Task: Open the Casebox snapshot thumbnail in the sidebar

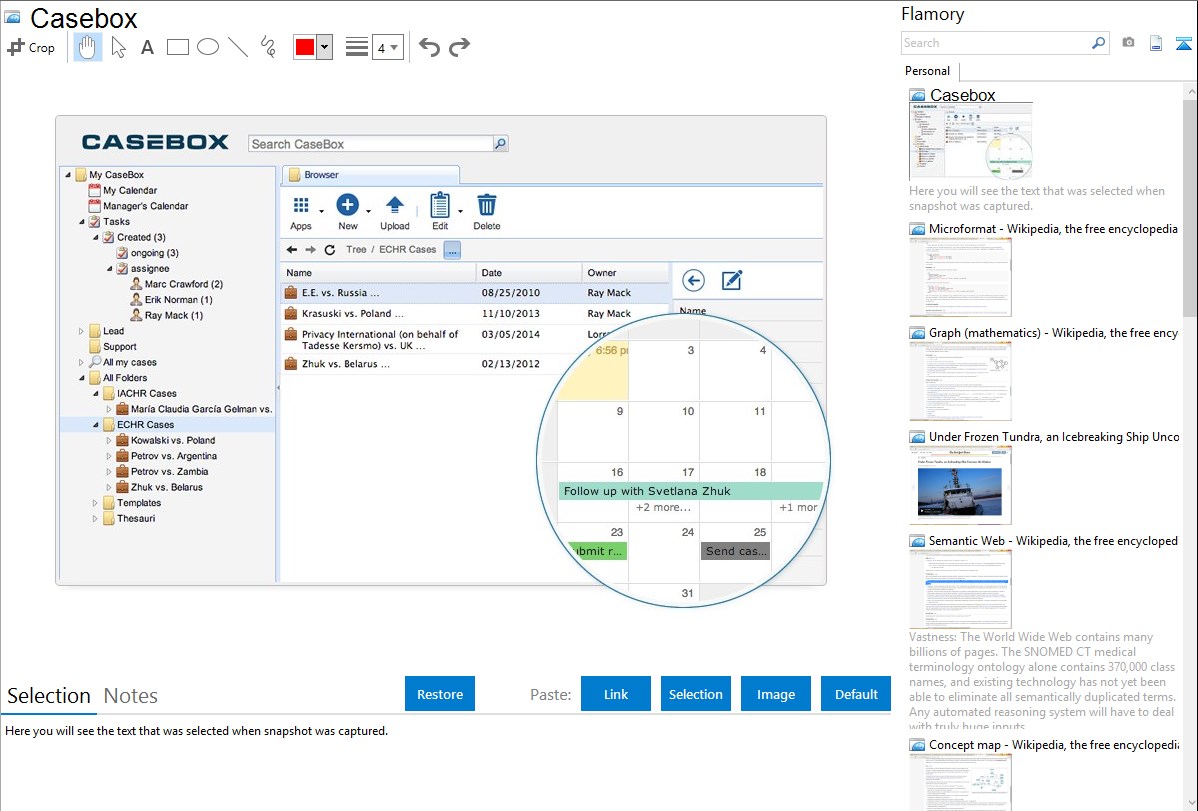Action: coord(970,142)
